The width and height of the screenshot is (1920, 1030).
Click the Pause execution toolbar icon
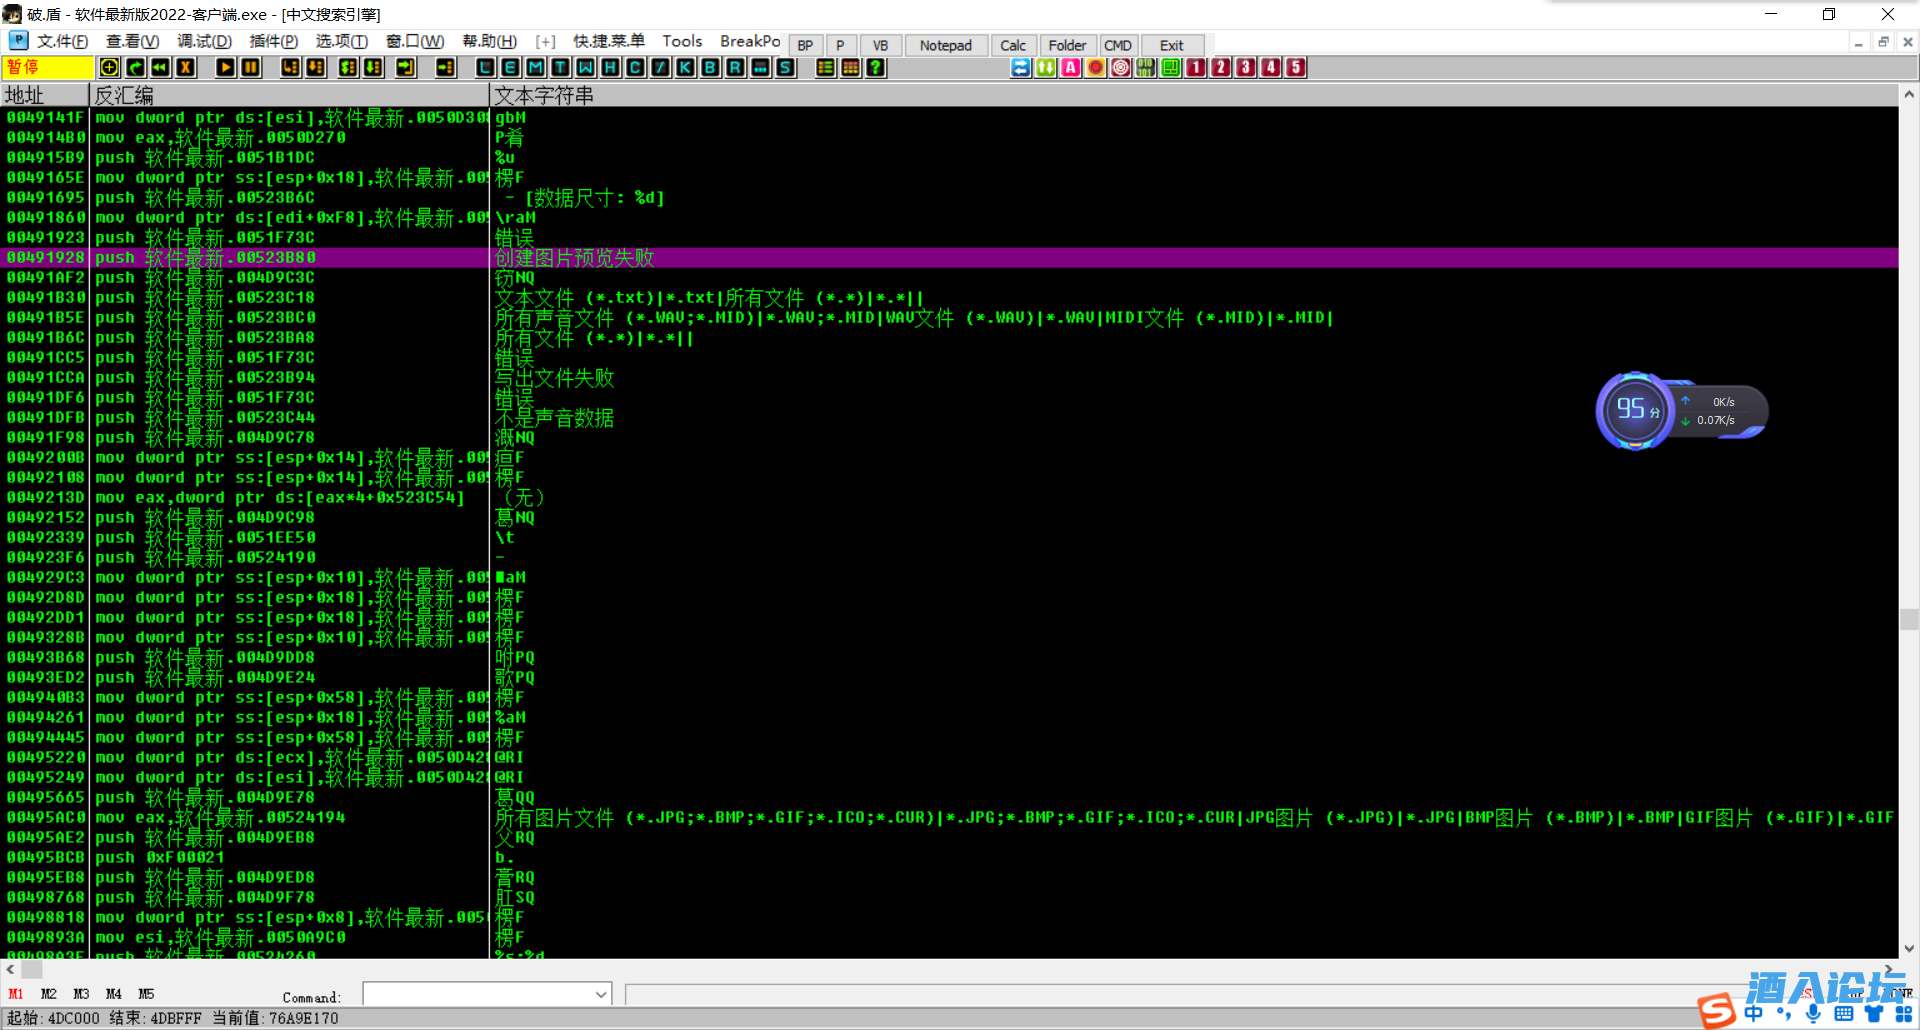click(x=250, y=67)
